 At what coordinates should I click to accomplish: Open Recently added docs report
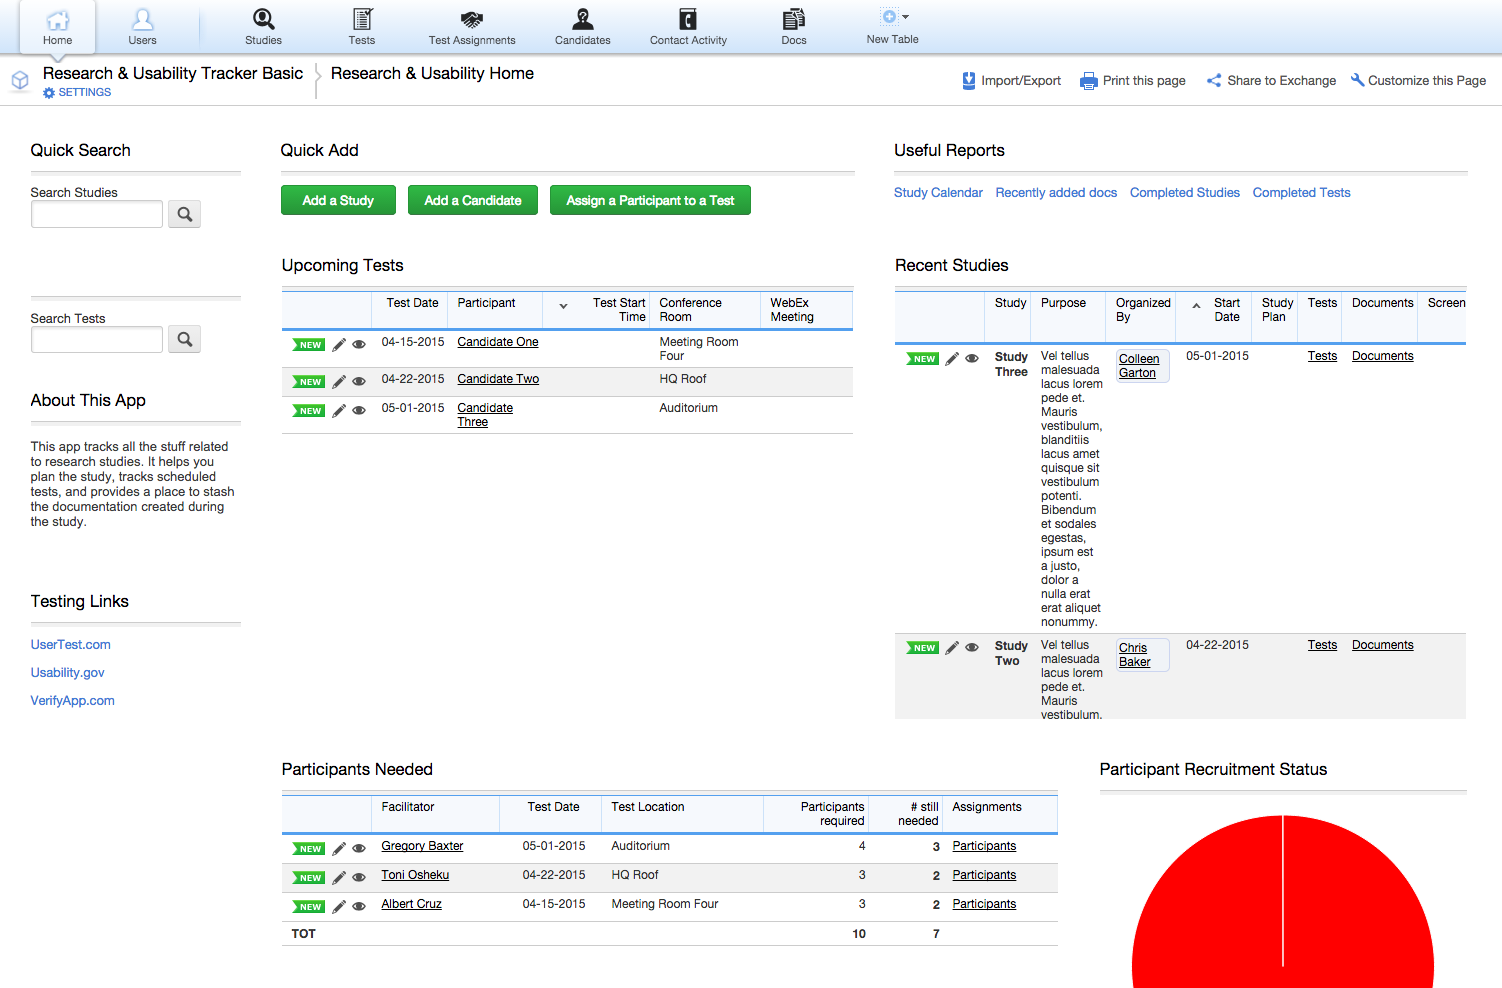point(1056,193)
